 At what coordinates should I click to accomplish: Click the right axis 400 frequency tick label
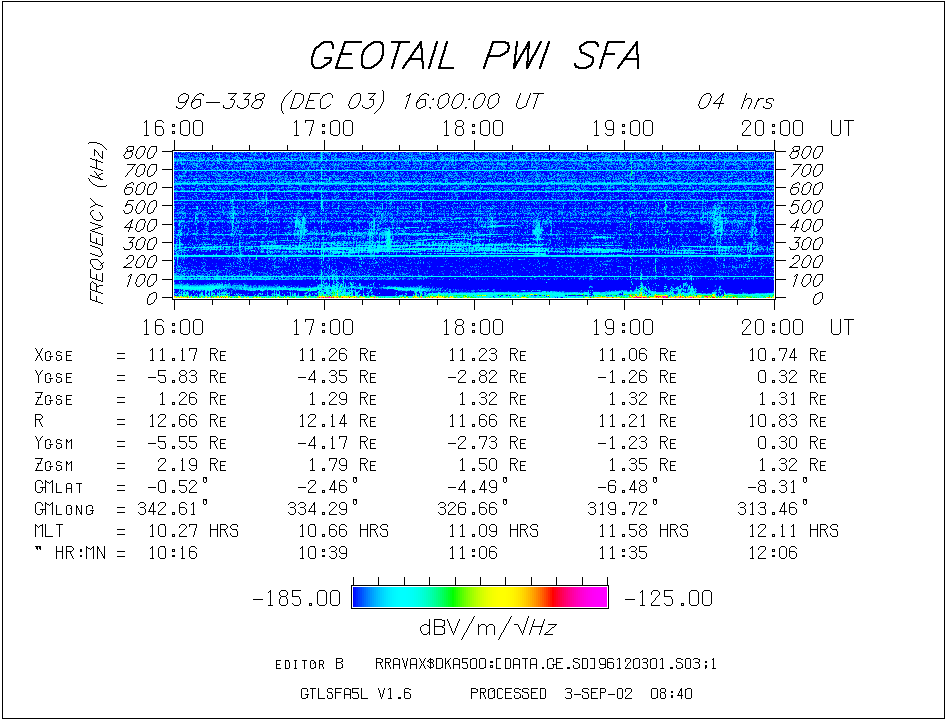tap(806, 225)
